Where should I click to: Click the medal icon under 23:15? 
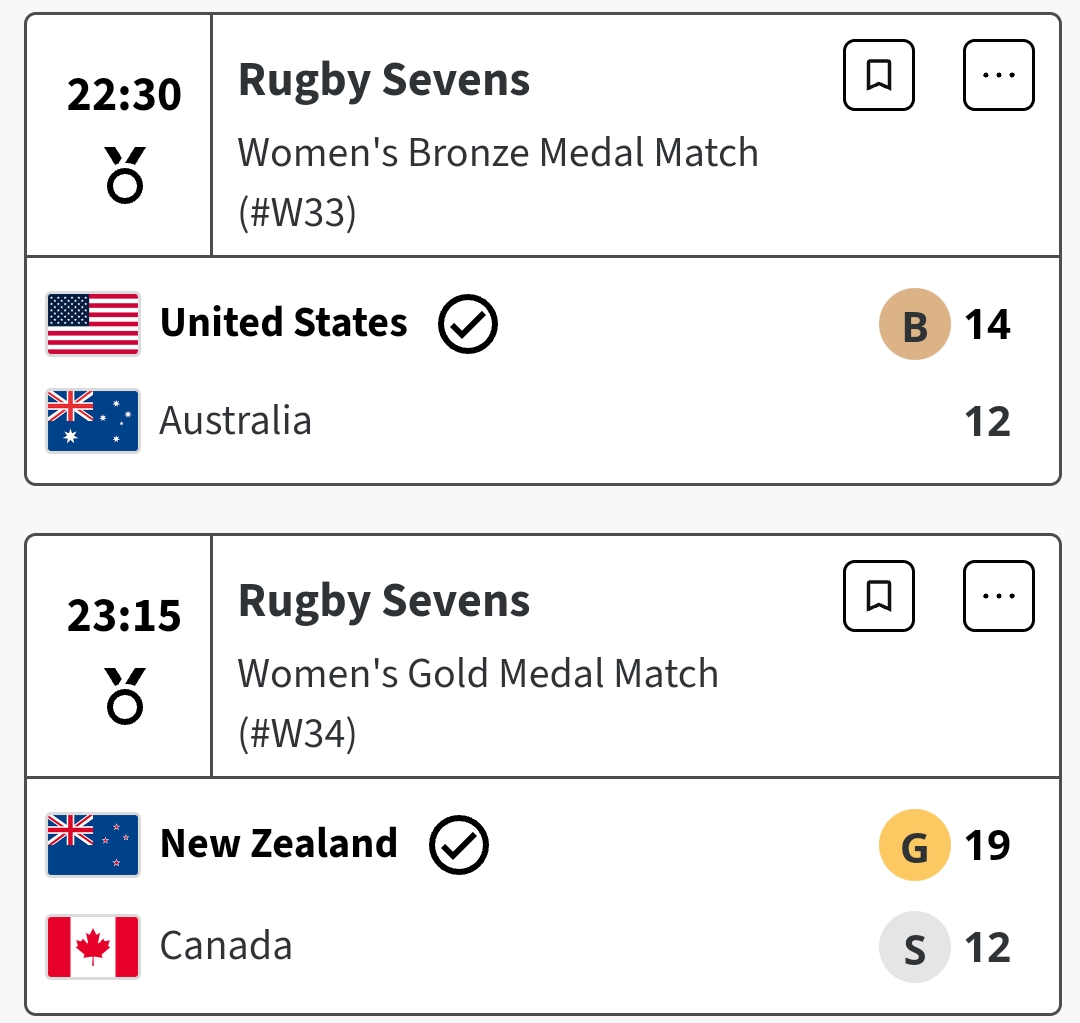[x=125, y=695]
